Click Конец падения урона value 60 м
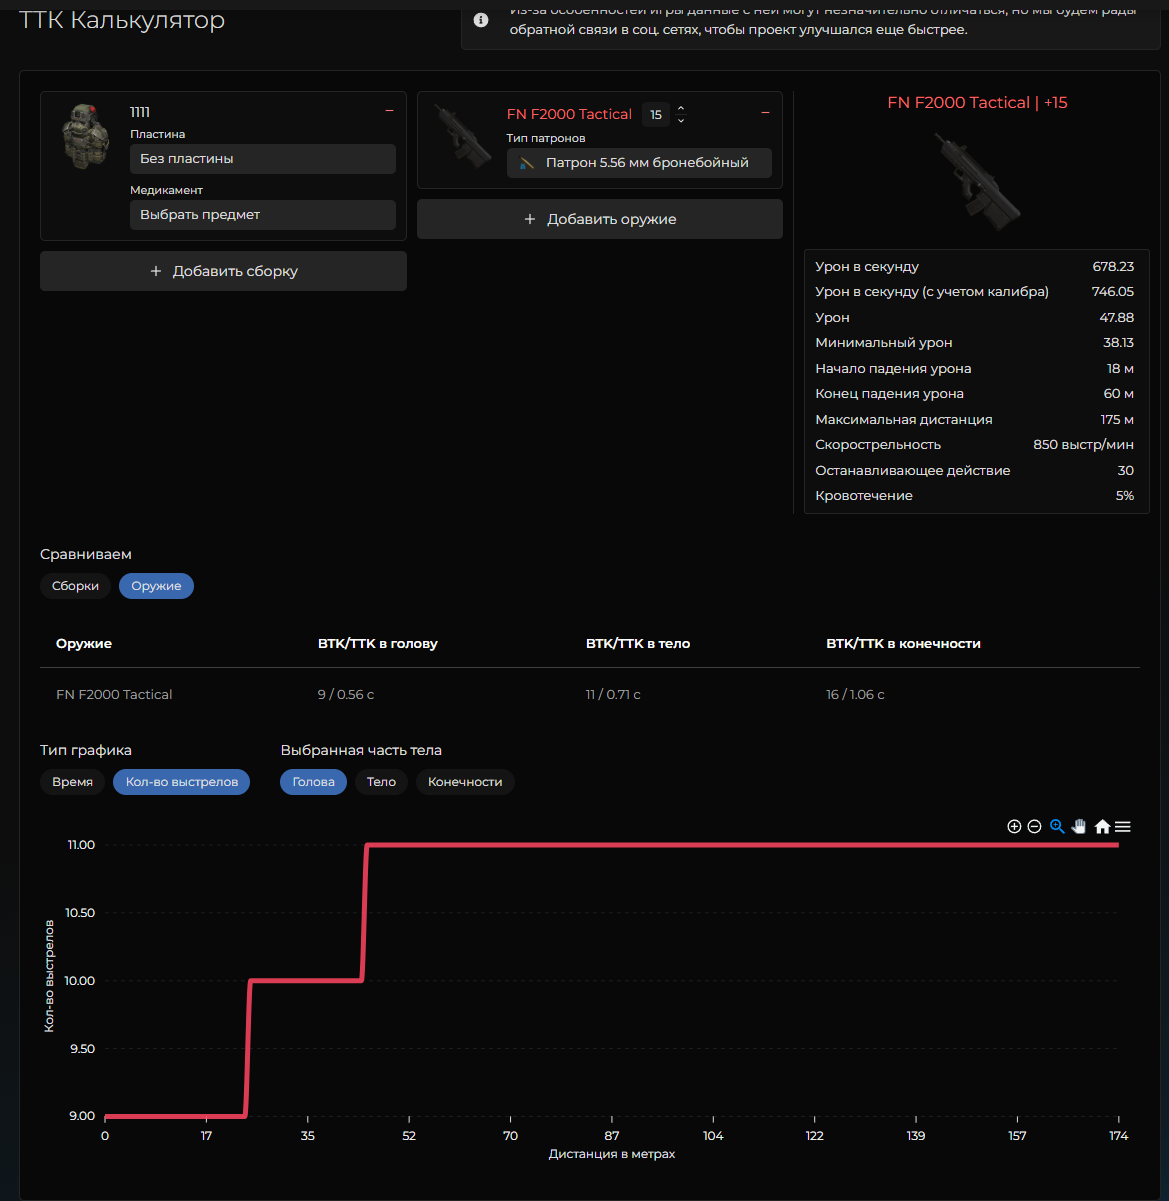The image size is (1169, 1201). (x=1119, y=394)
